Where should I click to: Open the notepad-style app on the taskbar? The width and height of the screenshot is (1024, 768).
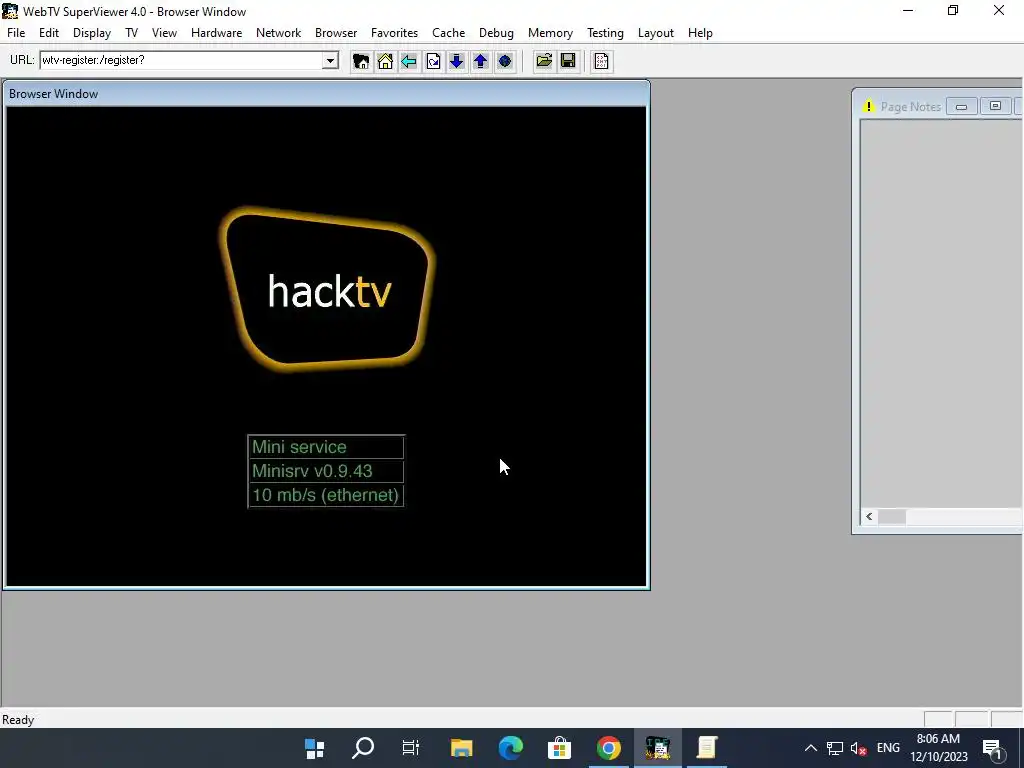pos(707,748)
